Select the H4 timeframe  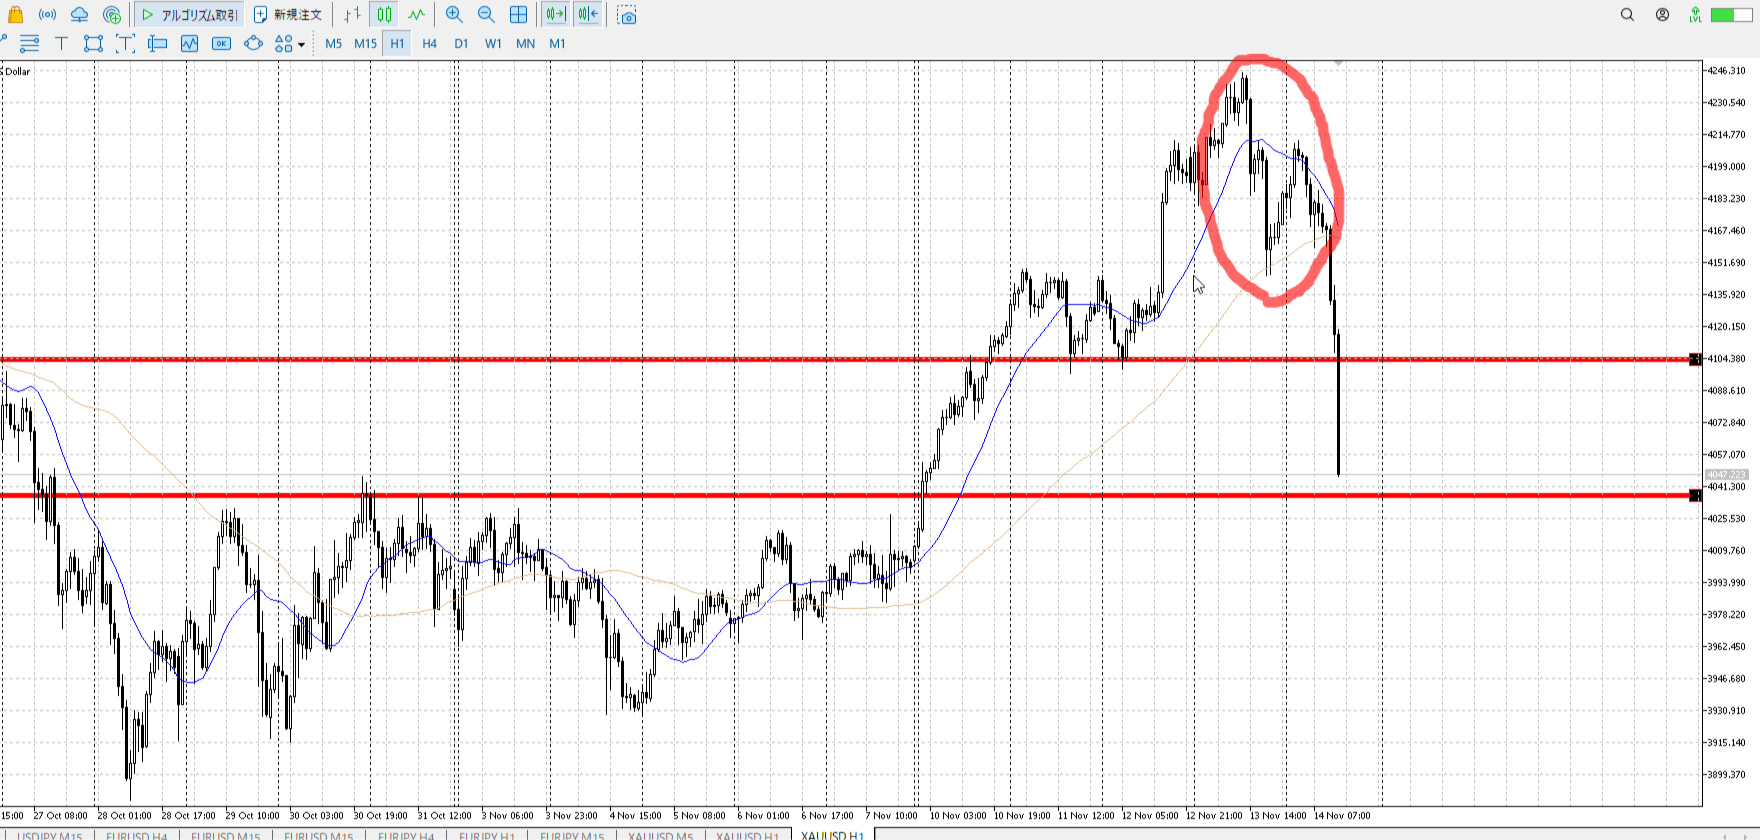(429, 43)
